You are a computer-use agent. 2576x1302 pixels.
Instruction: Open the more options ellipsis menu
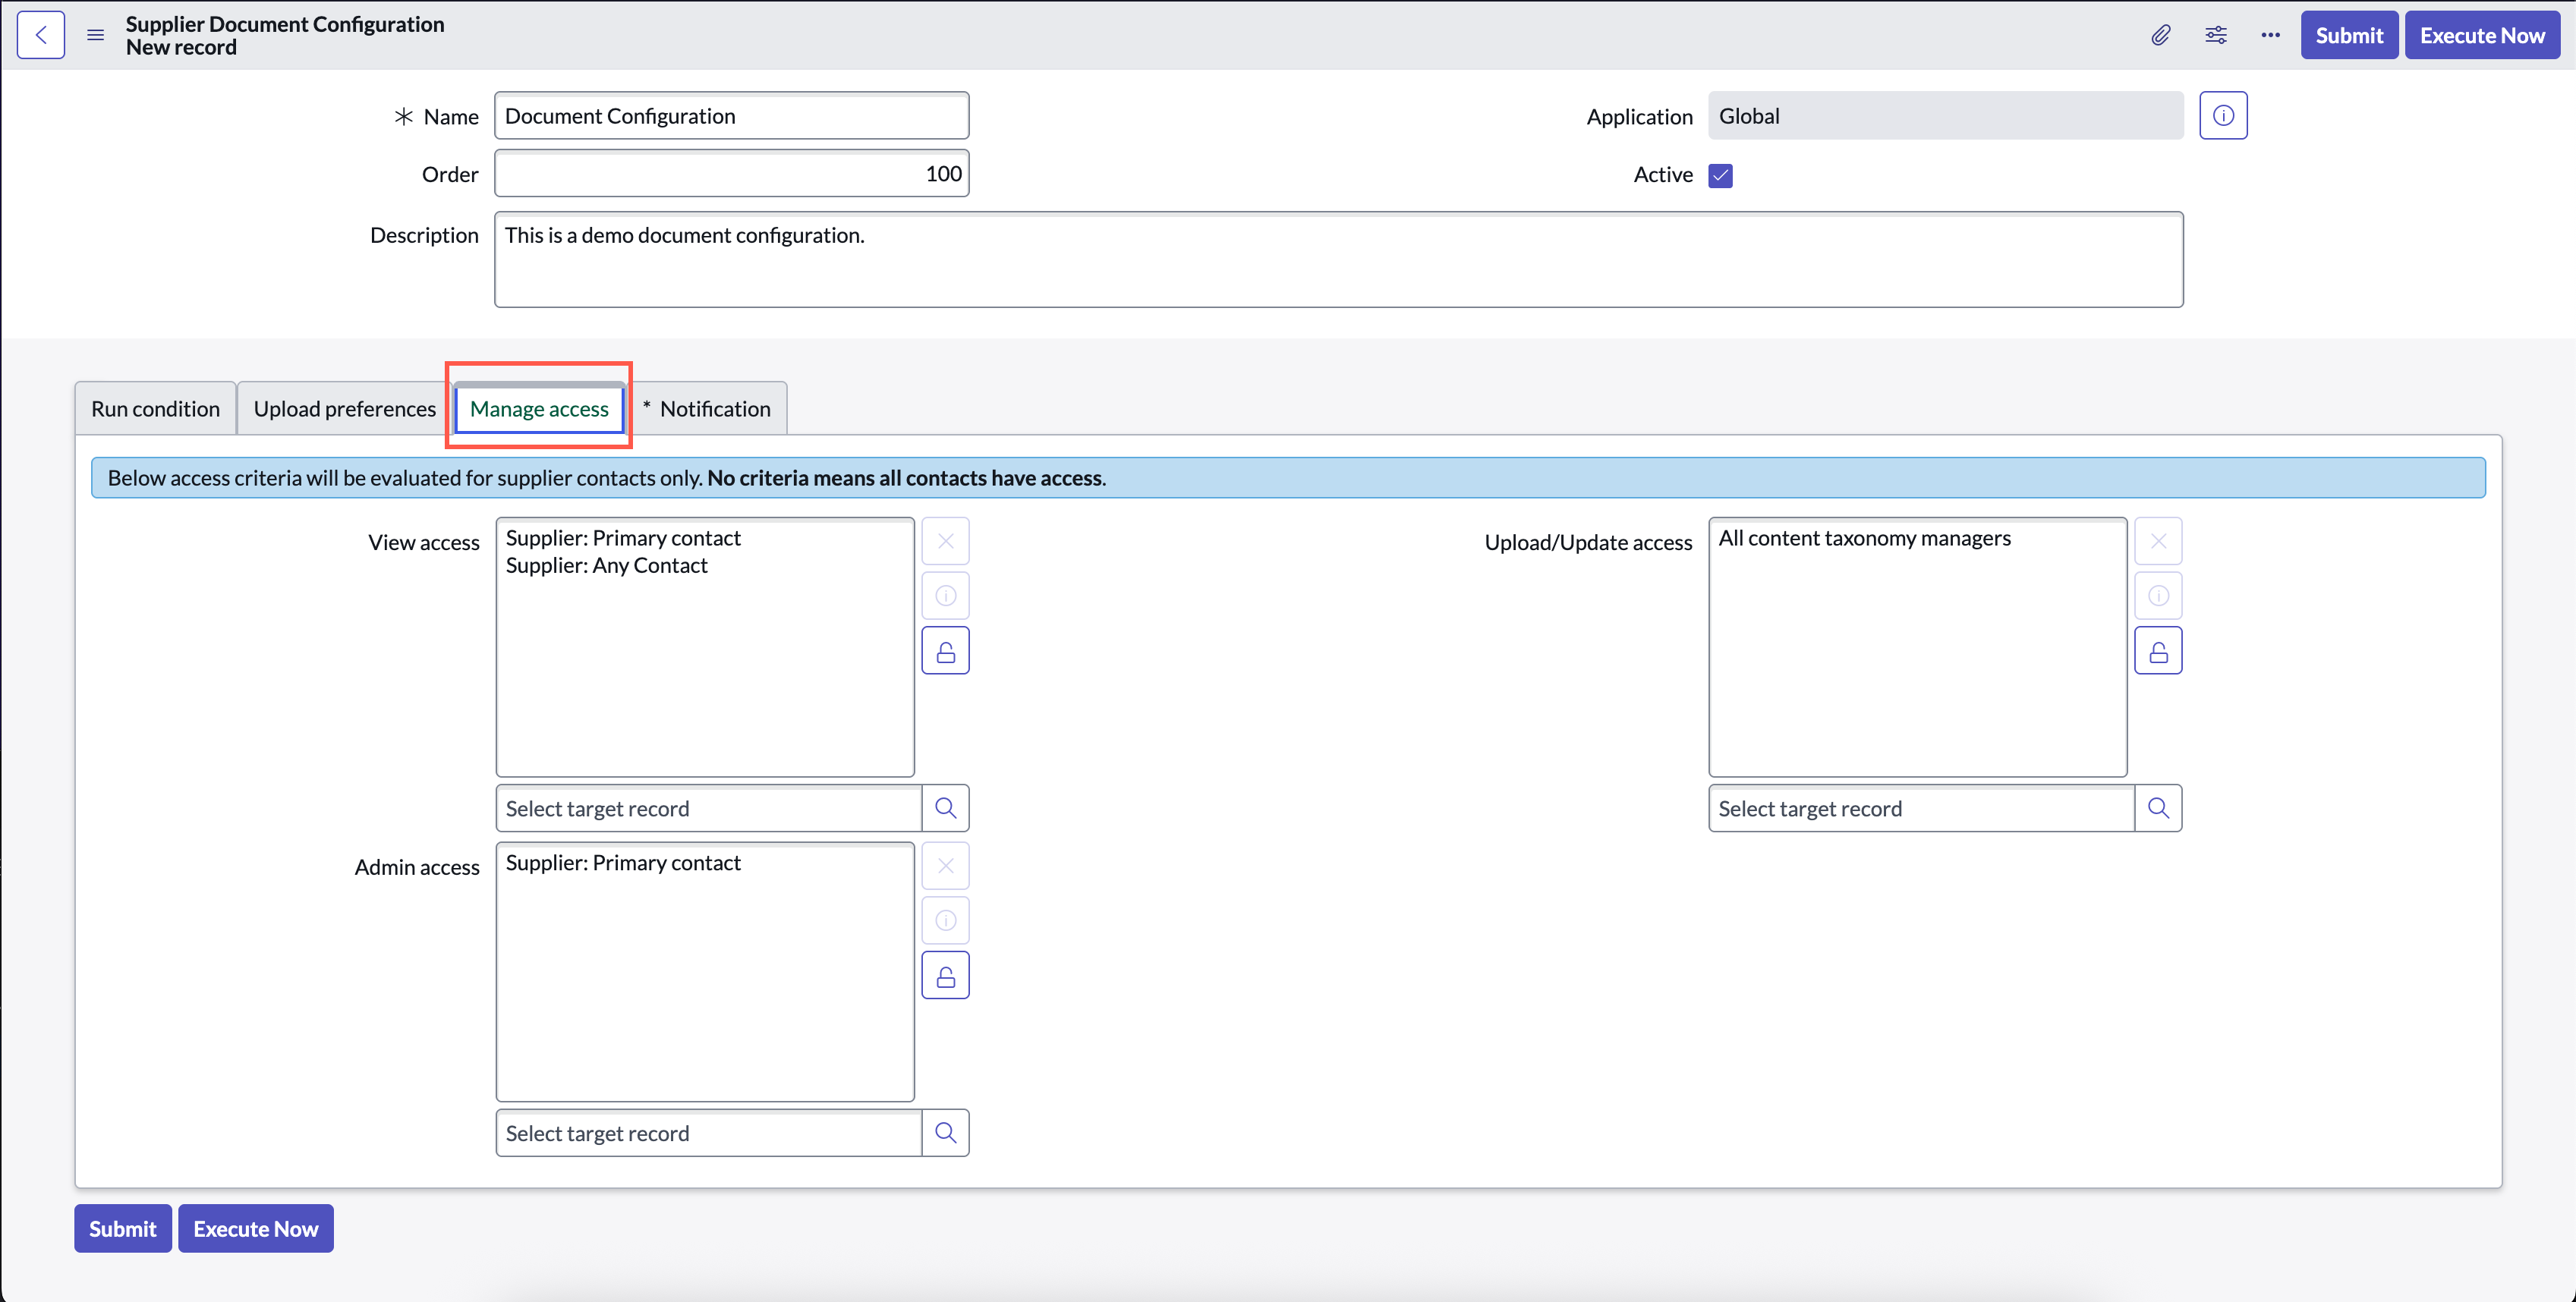coord(2271,35)
